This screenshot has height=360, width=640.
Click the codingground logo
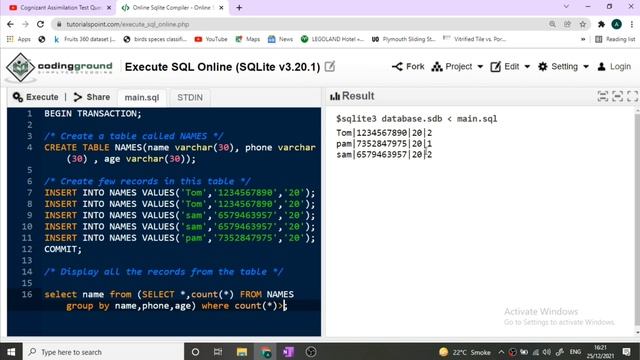59,67
